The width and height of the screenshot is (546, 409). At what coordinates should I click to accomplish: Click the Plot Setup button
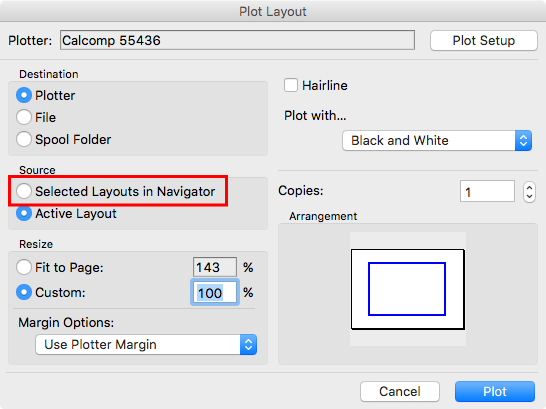pyautogui.click(x=483, y=41)
